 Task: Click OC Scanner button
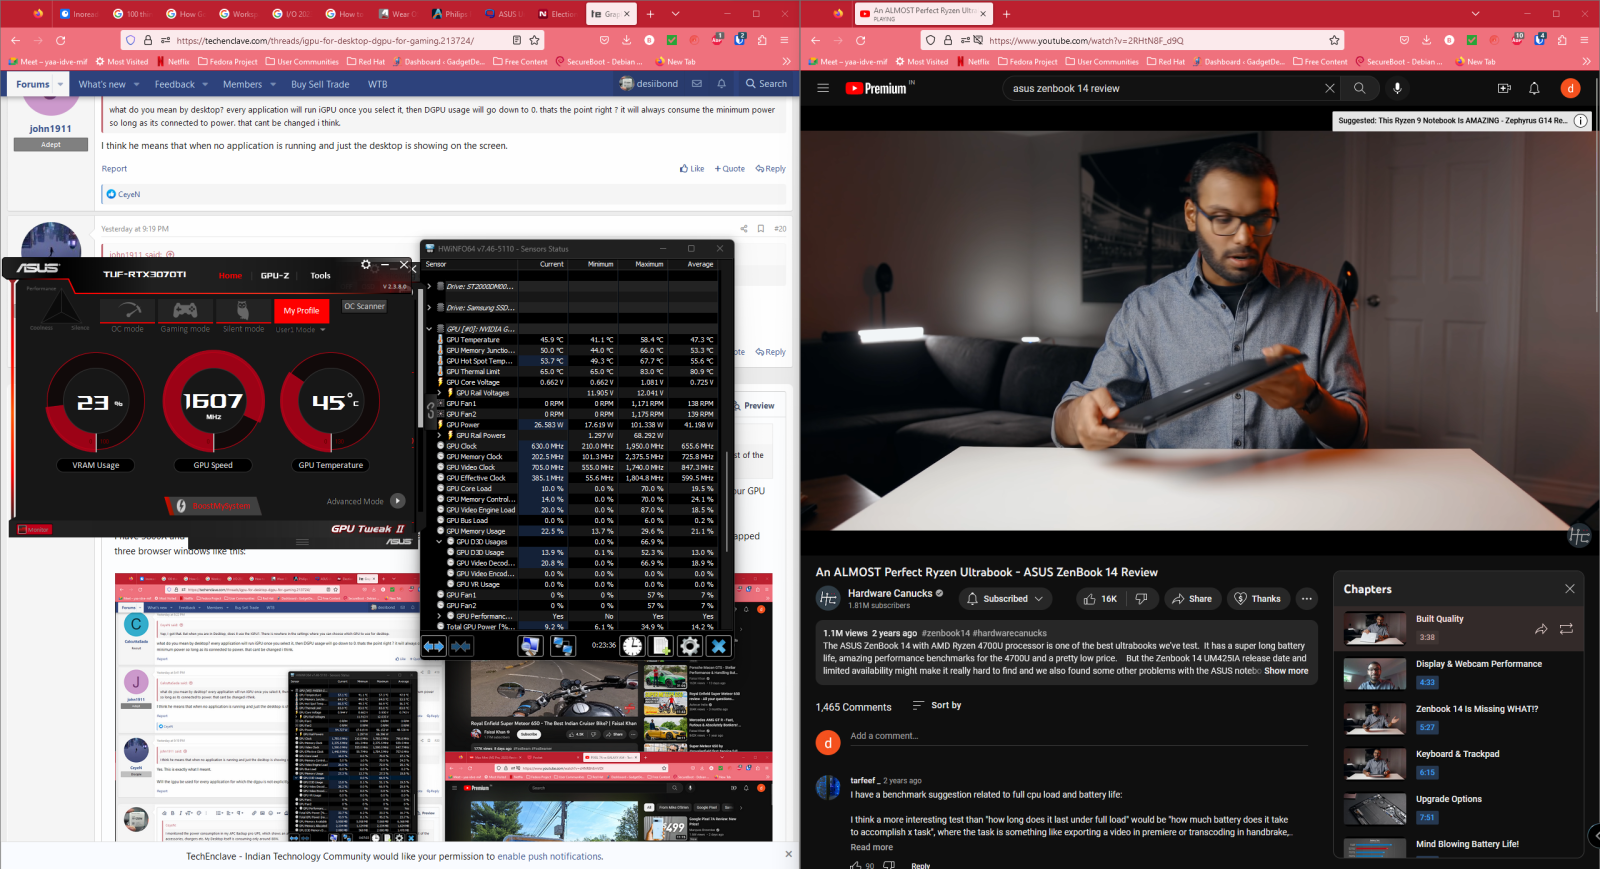click(x=364, y=306)
